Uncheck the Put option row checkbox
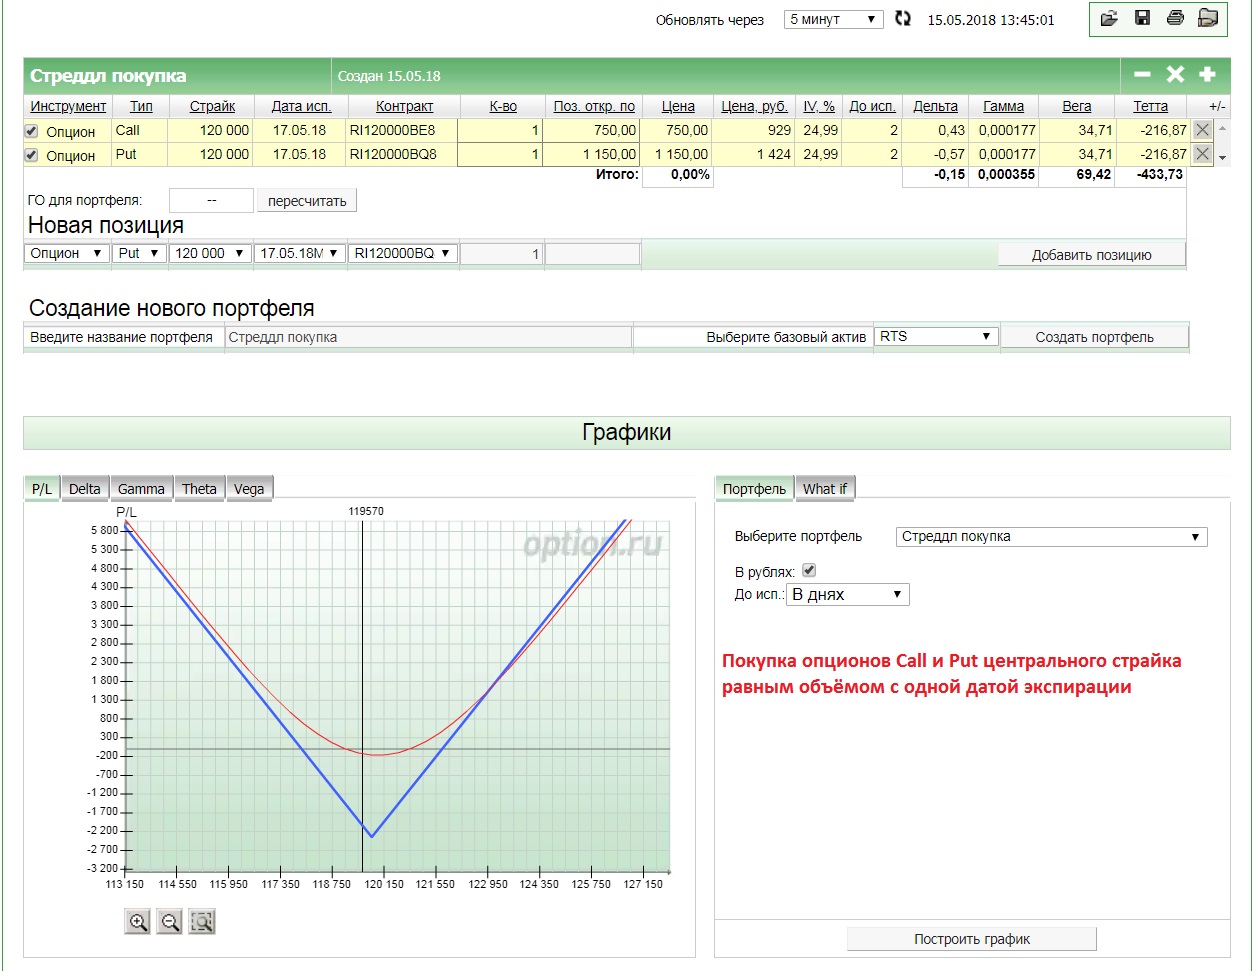 31,155
